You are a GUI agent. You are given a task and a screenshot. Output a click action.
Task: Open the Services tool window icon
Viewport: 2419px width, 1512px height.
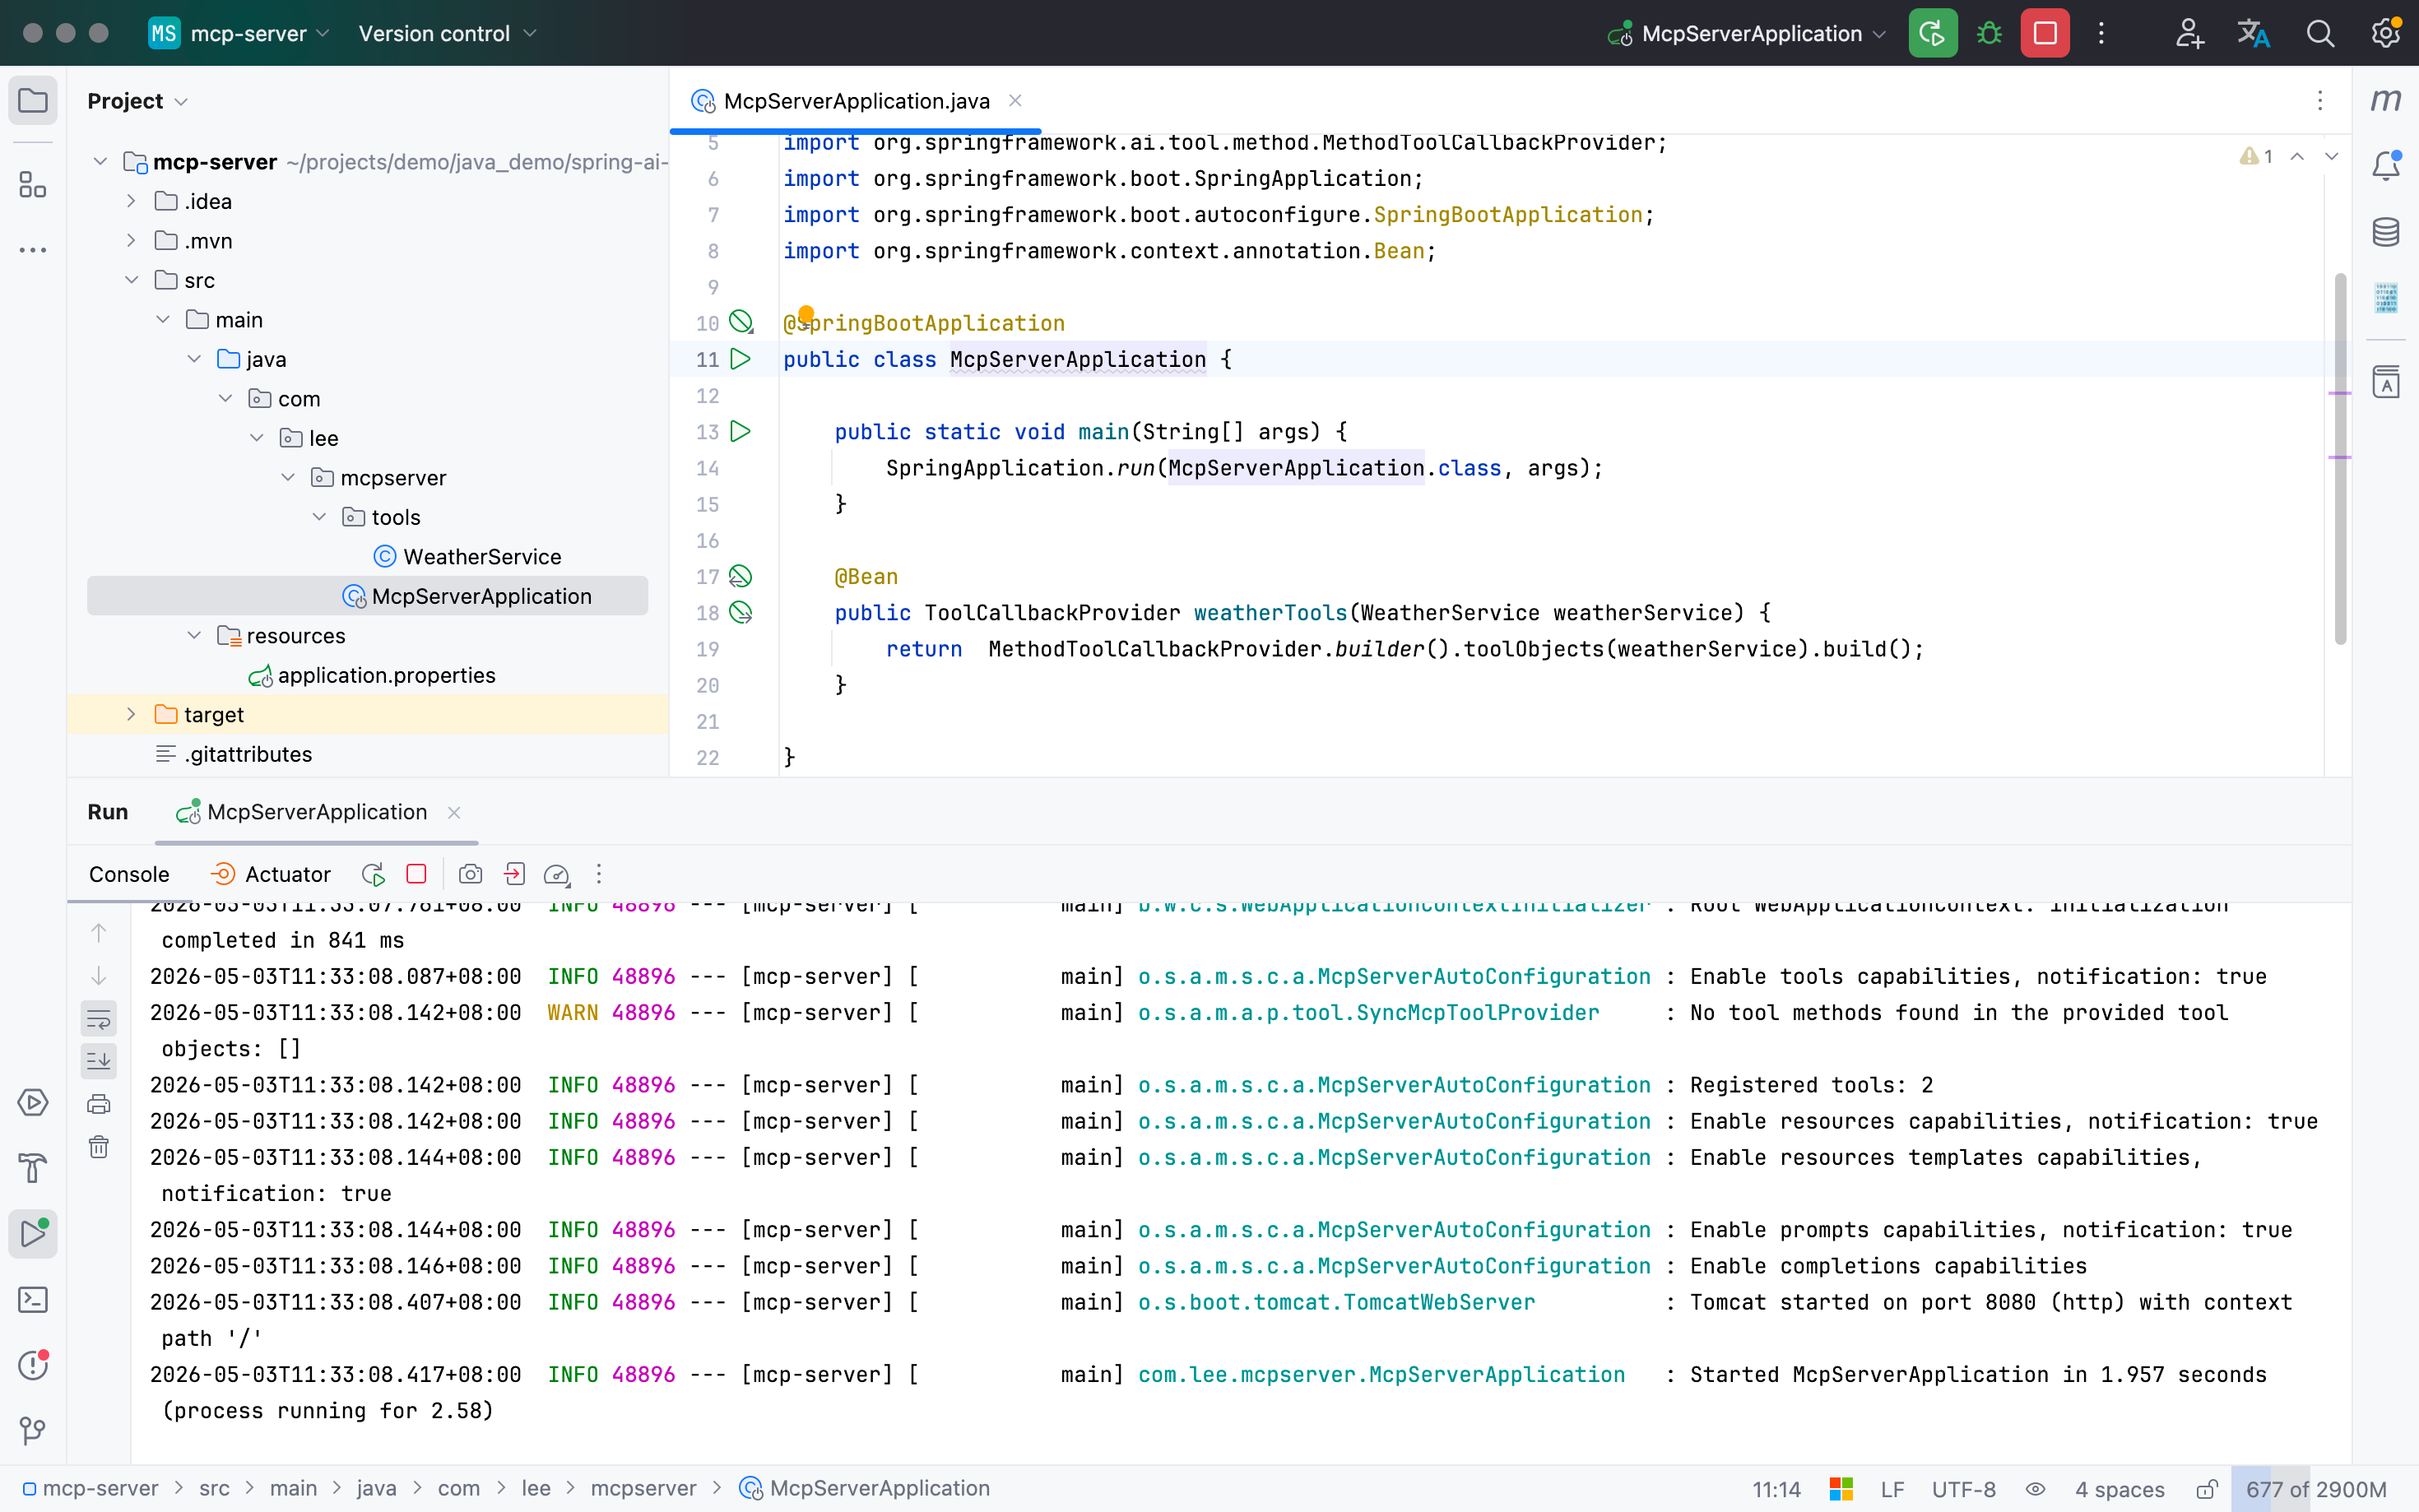[x=33, y=1102]
